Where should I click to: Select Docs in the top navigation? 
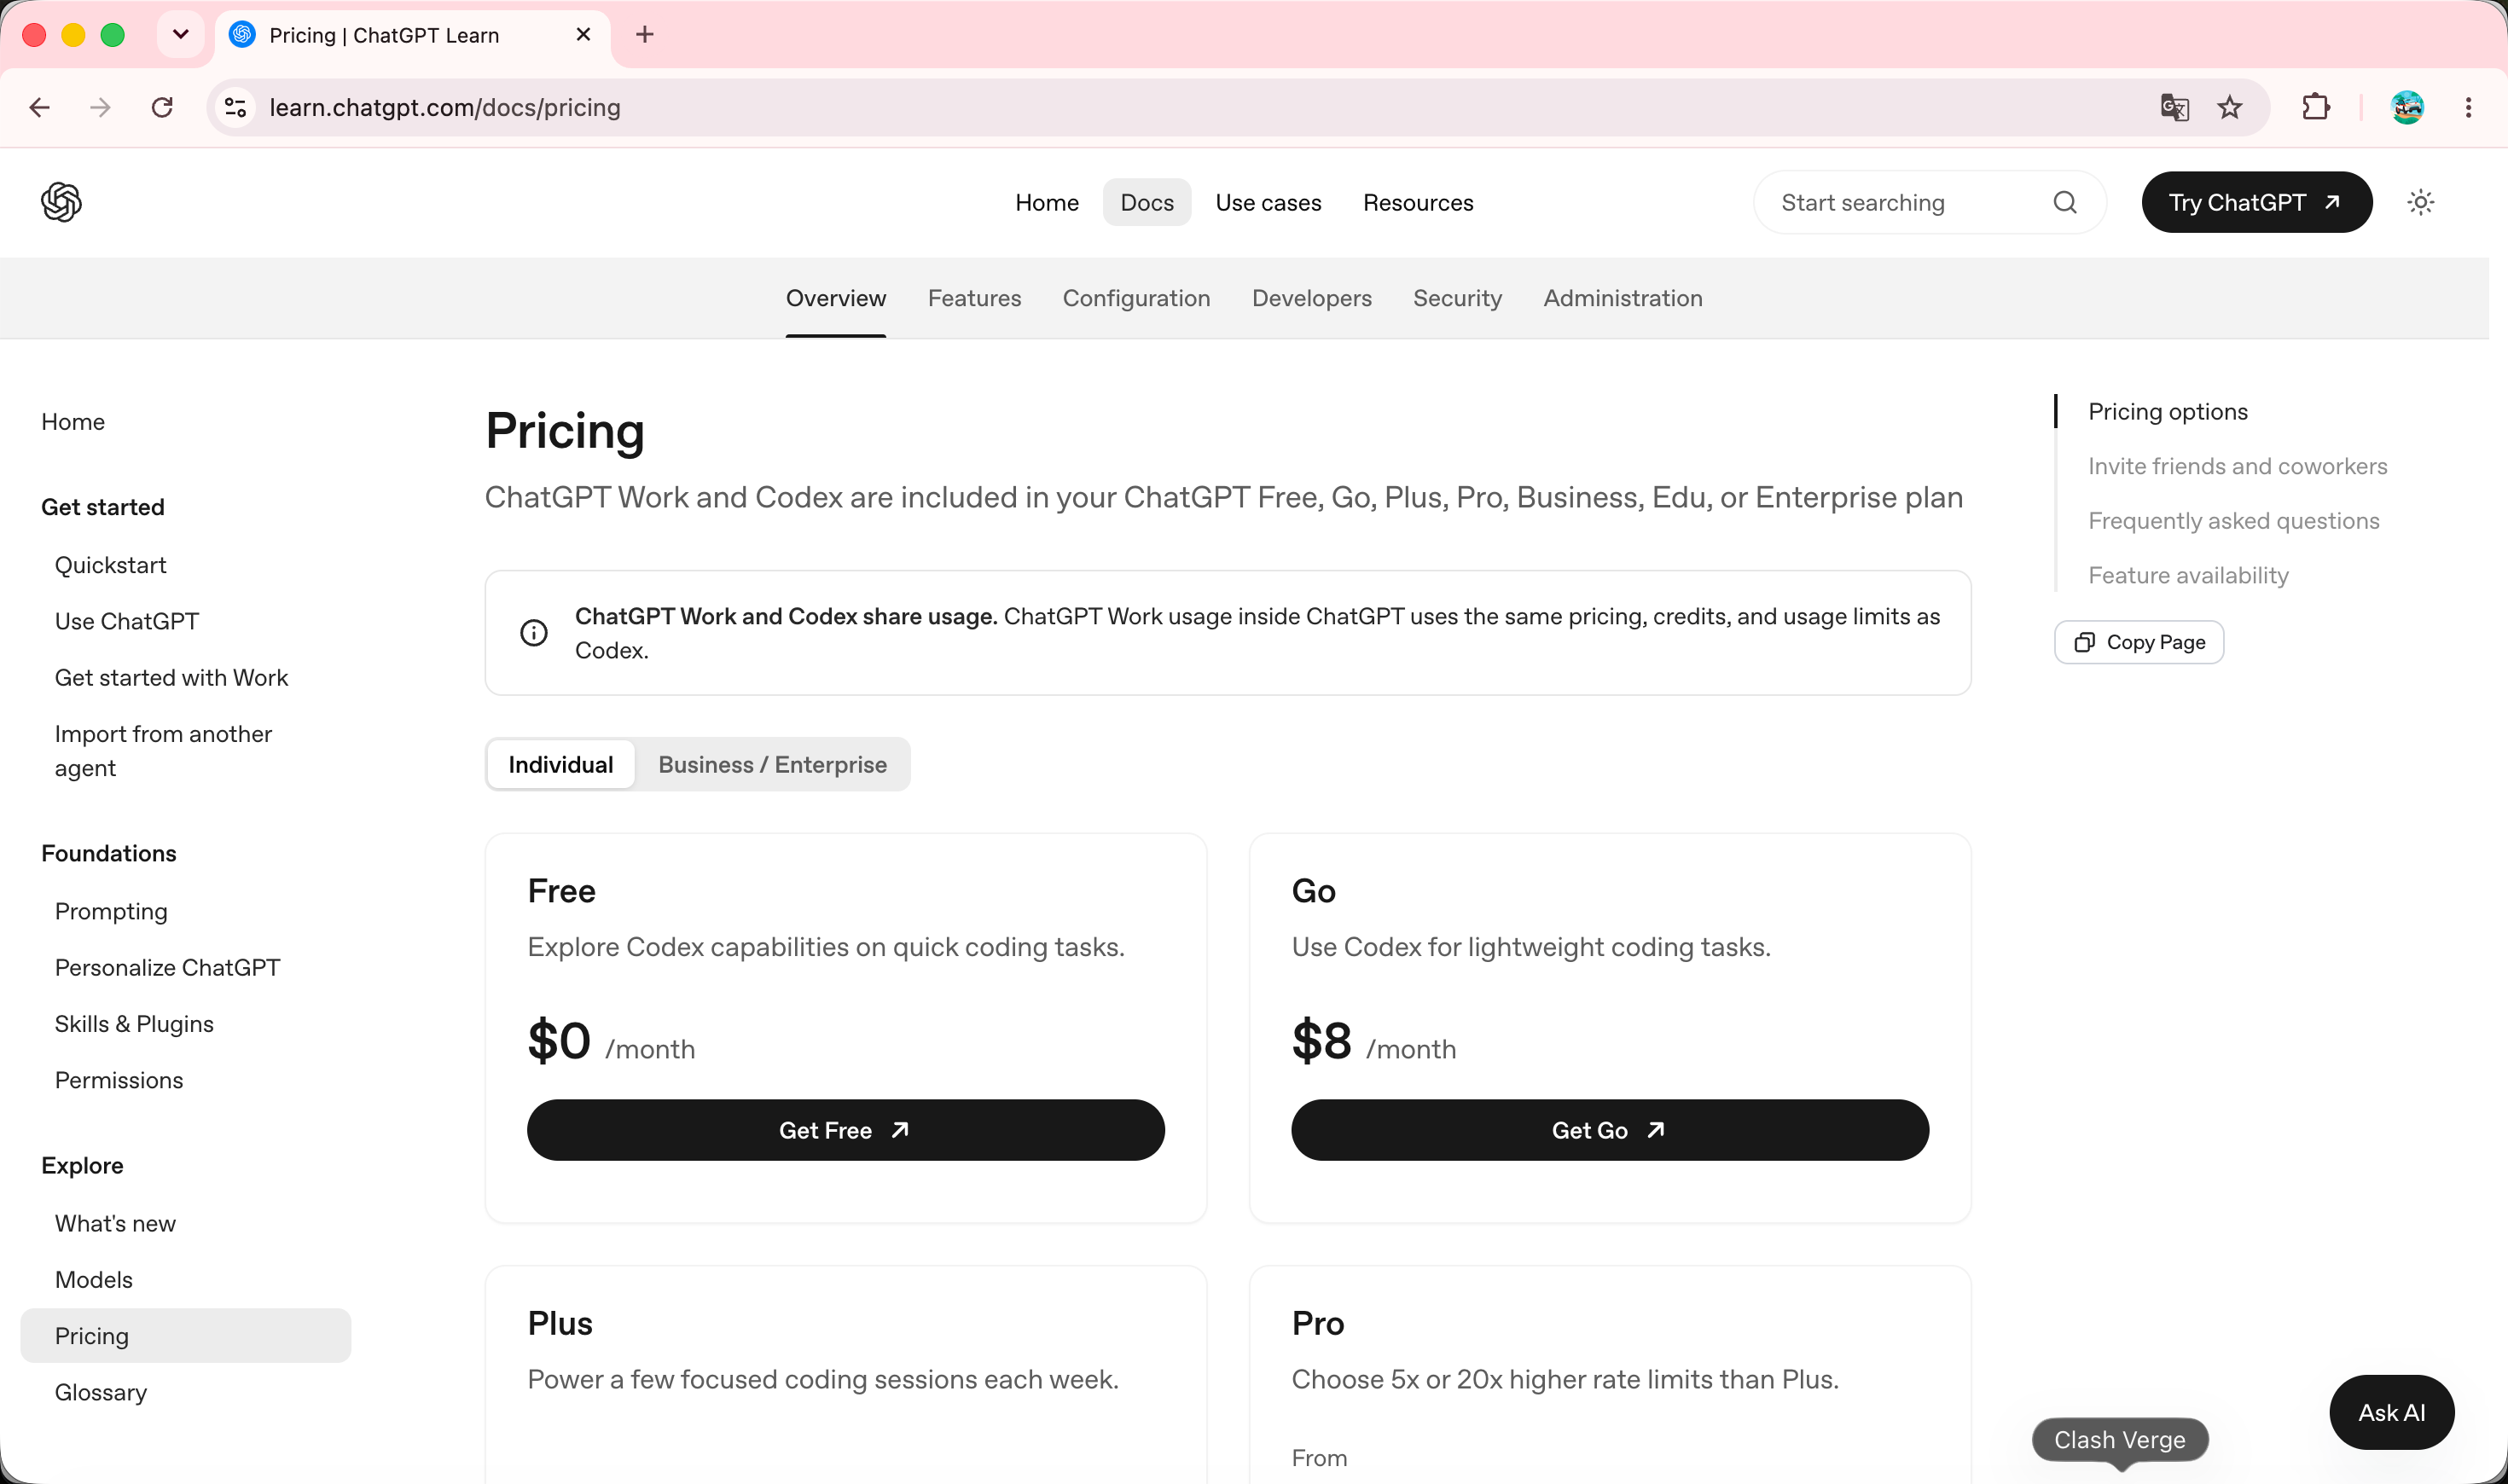coord(1147,202)
